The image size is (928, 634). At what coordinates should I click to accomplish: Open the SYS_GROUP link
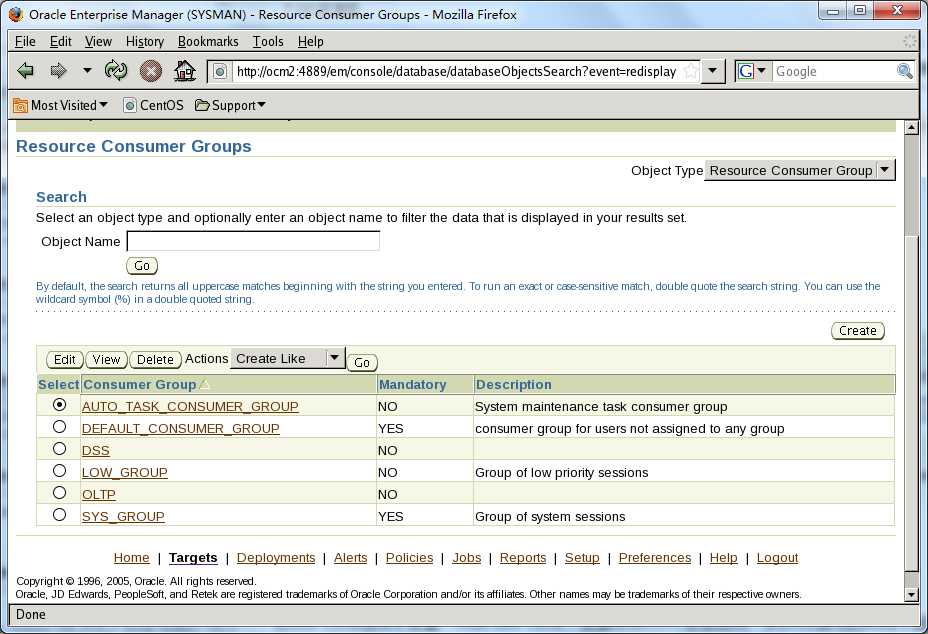[x=123, y=516]
